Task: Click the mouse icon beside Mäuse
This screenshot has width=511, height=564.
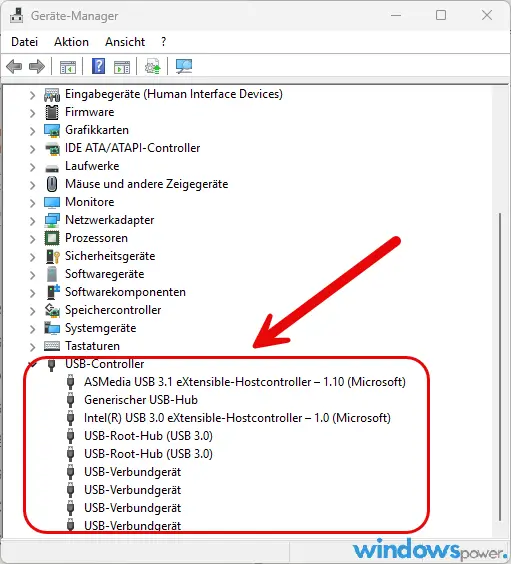Action: tap(52, 185)
